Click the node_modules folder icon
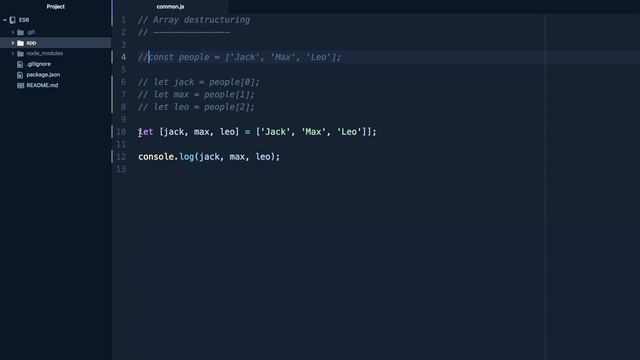 point(20,53)
